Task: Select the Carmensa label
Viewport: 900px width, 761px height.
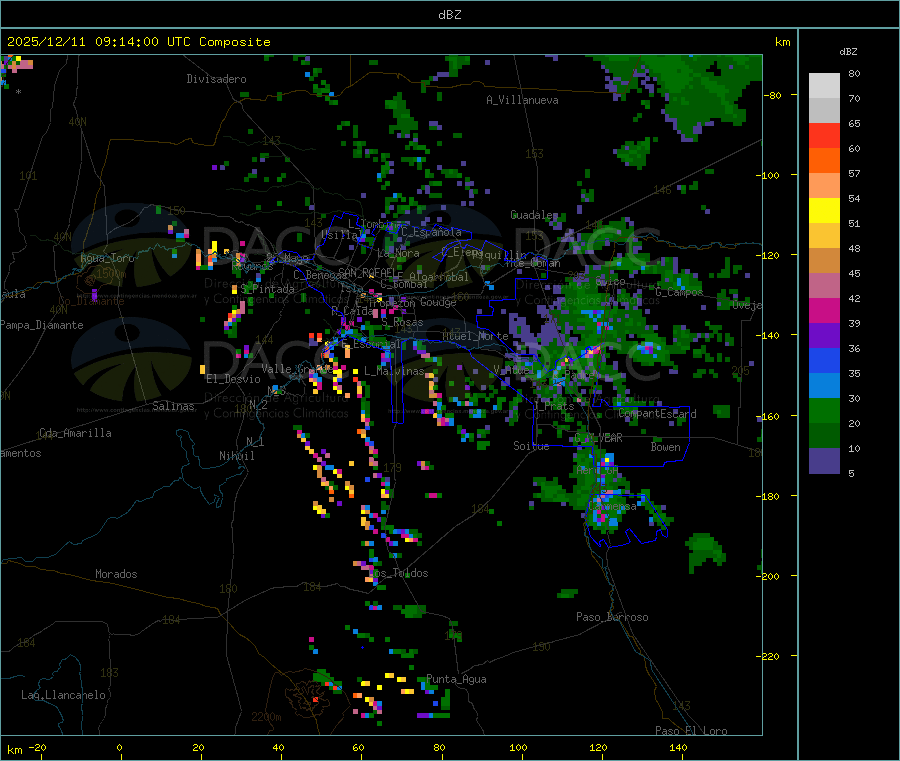Action: pyautogui.click(x=612, y=506)
